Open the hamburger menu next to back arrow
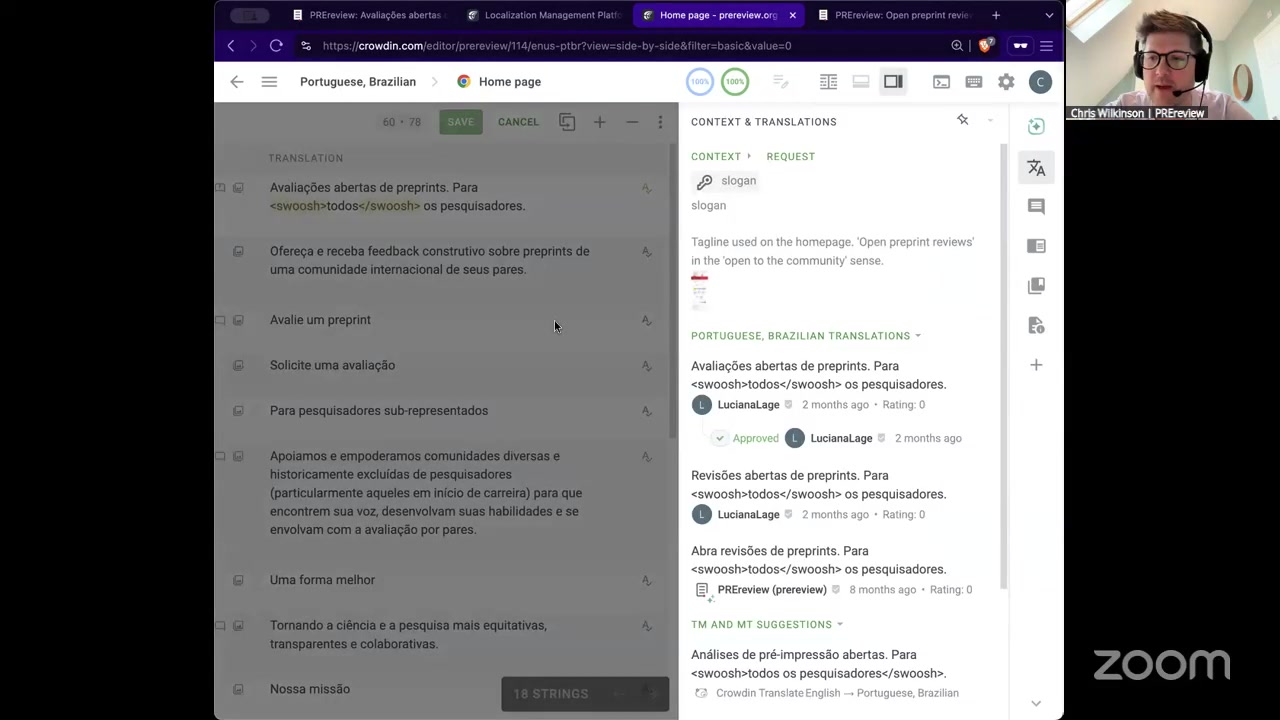1280x720 pixels. click(269, 82)
